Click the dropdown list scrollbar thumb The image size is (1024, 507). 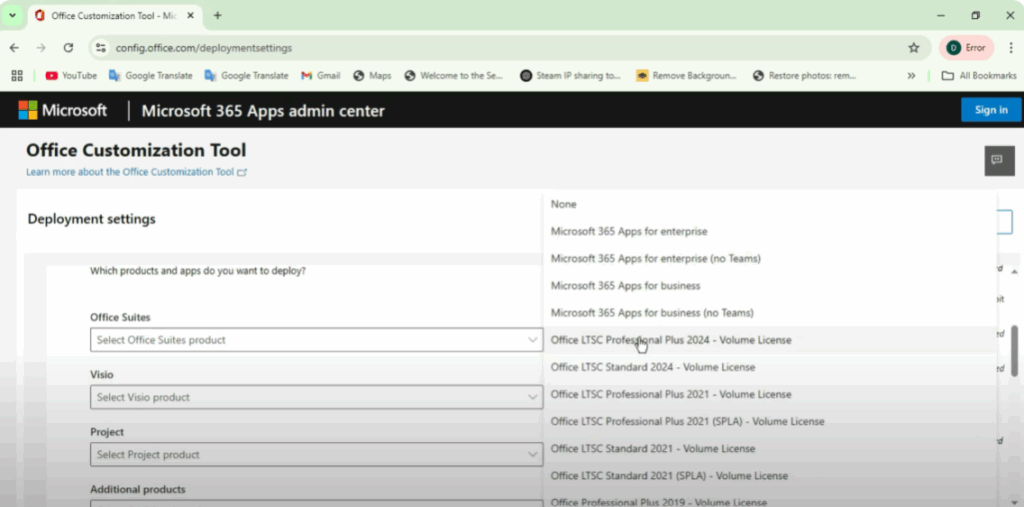tap(1014, 351)
